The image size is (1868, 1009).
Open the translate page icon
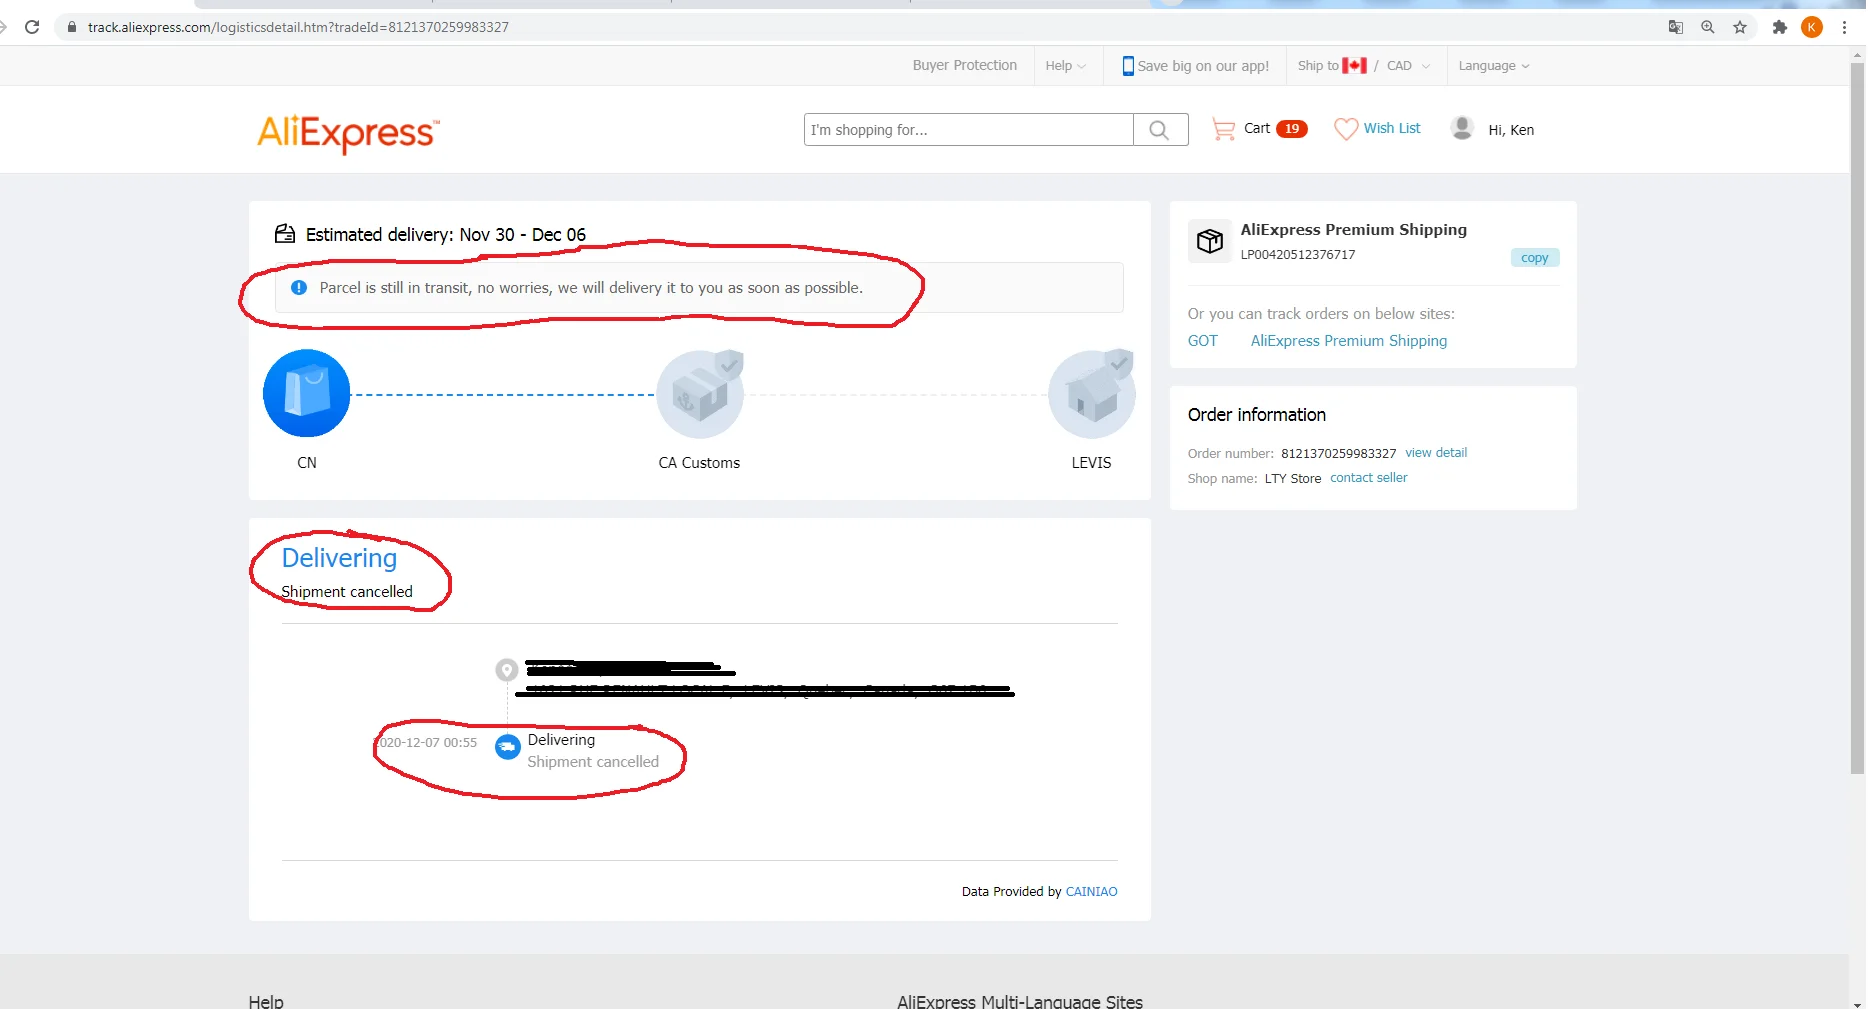click(1676, 27)
